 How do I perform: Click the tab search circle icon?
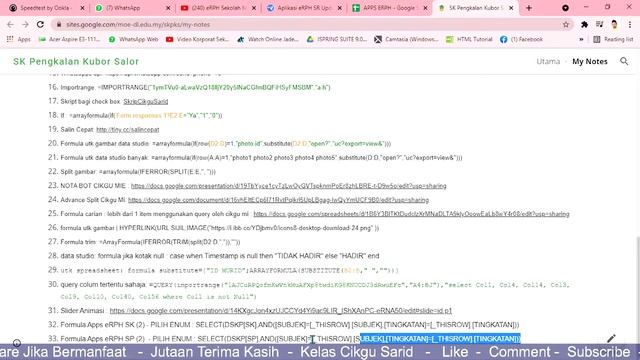point(565,8)
